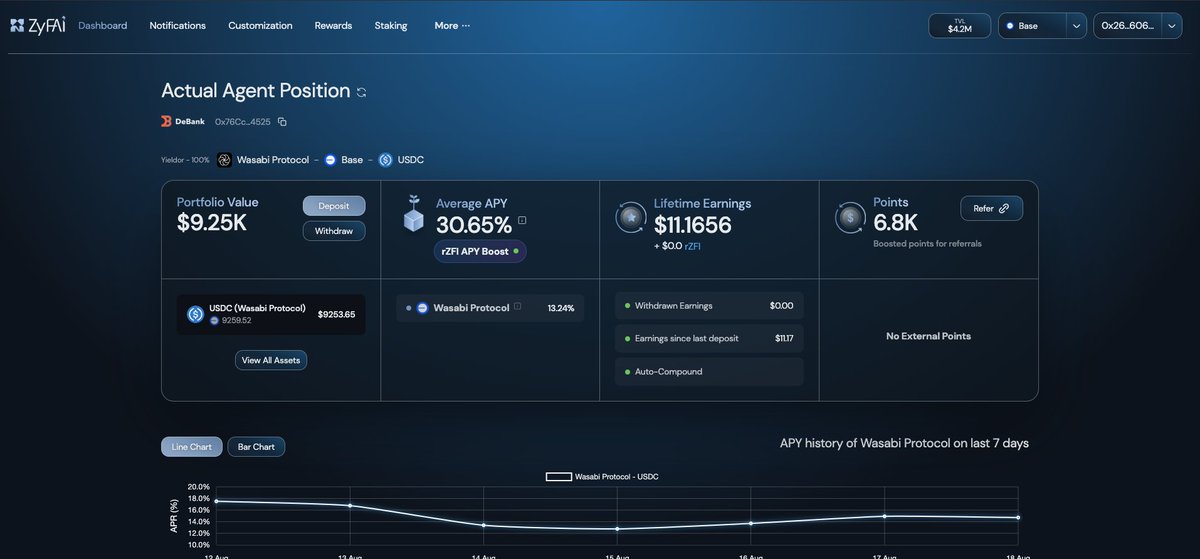Open the info icon beside 30.65%

522,221
